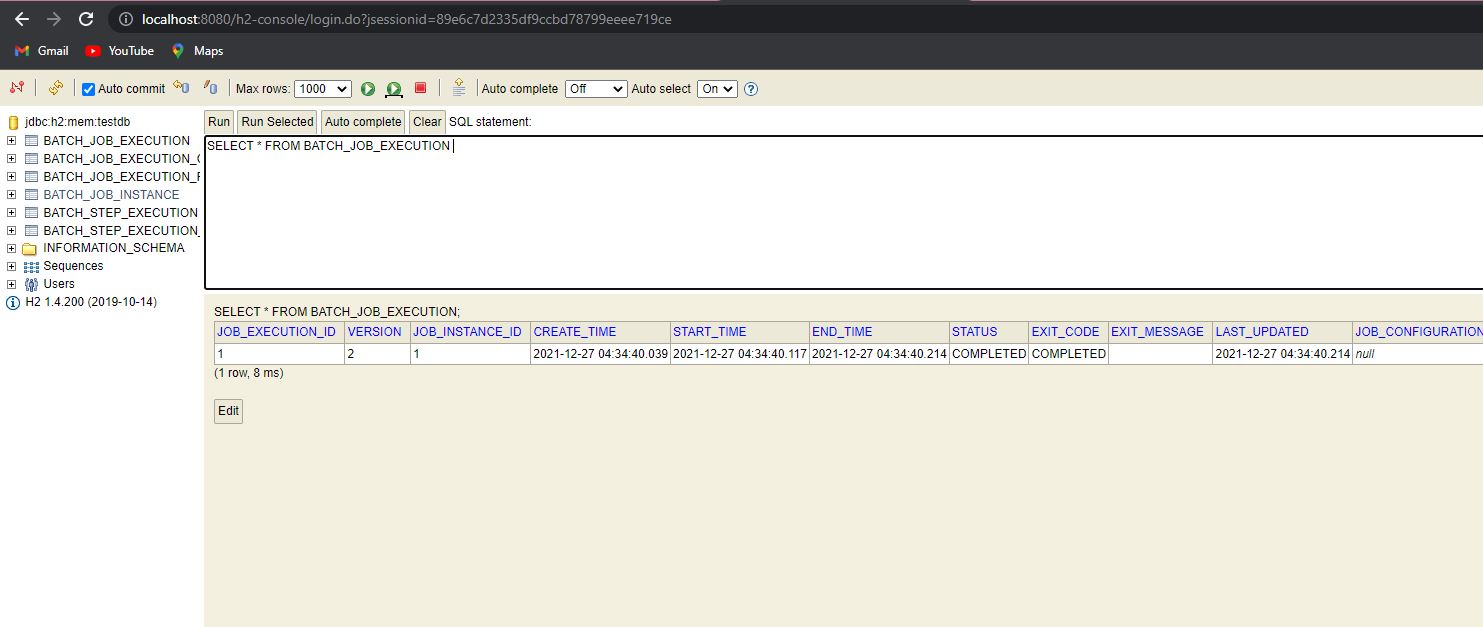The width and height of the screenshot is (1483, 627).
Task: Click the green Run icon in toolbar
Action: (x=368, y=89)
